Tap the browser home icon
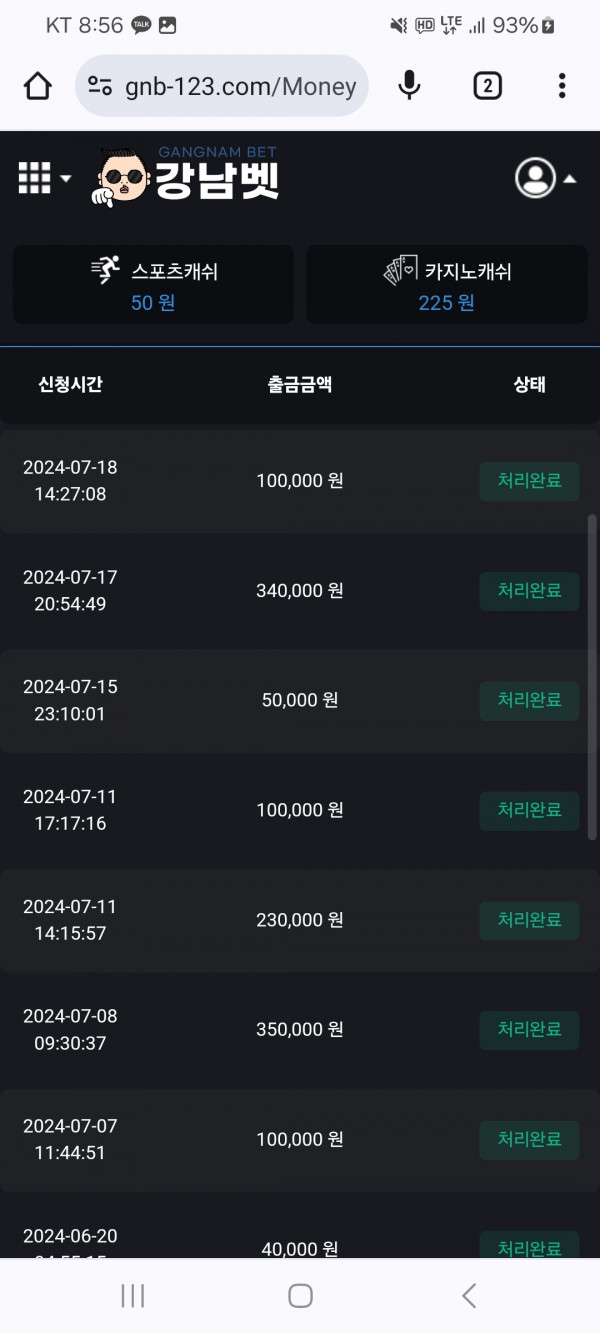600x1333 pixels. [38, 87]
